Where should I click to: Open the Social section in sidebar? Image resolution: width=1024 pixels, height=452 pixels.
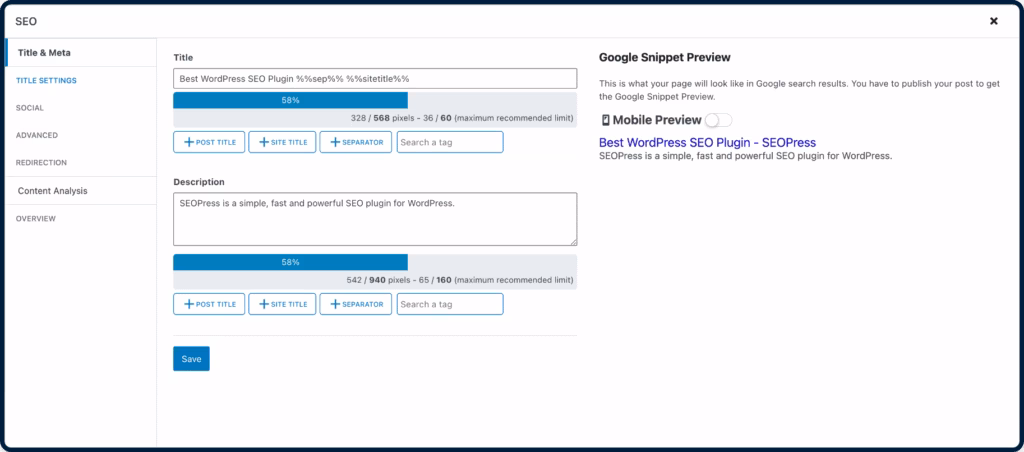pos(30,107)
